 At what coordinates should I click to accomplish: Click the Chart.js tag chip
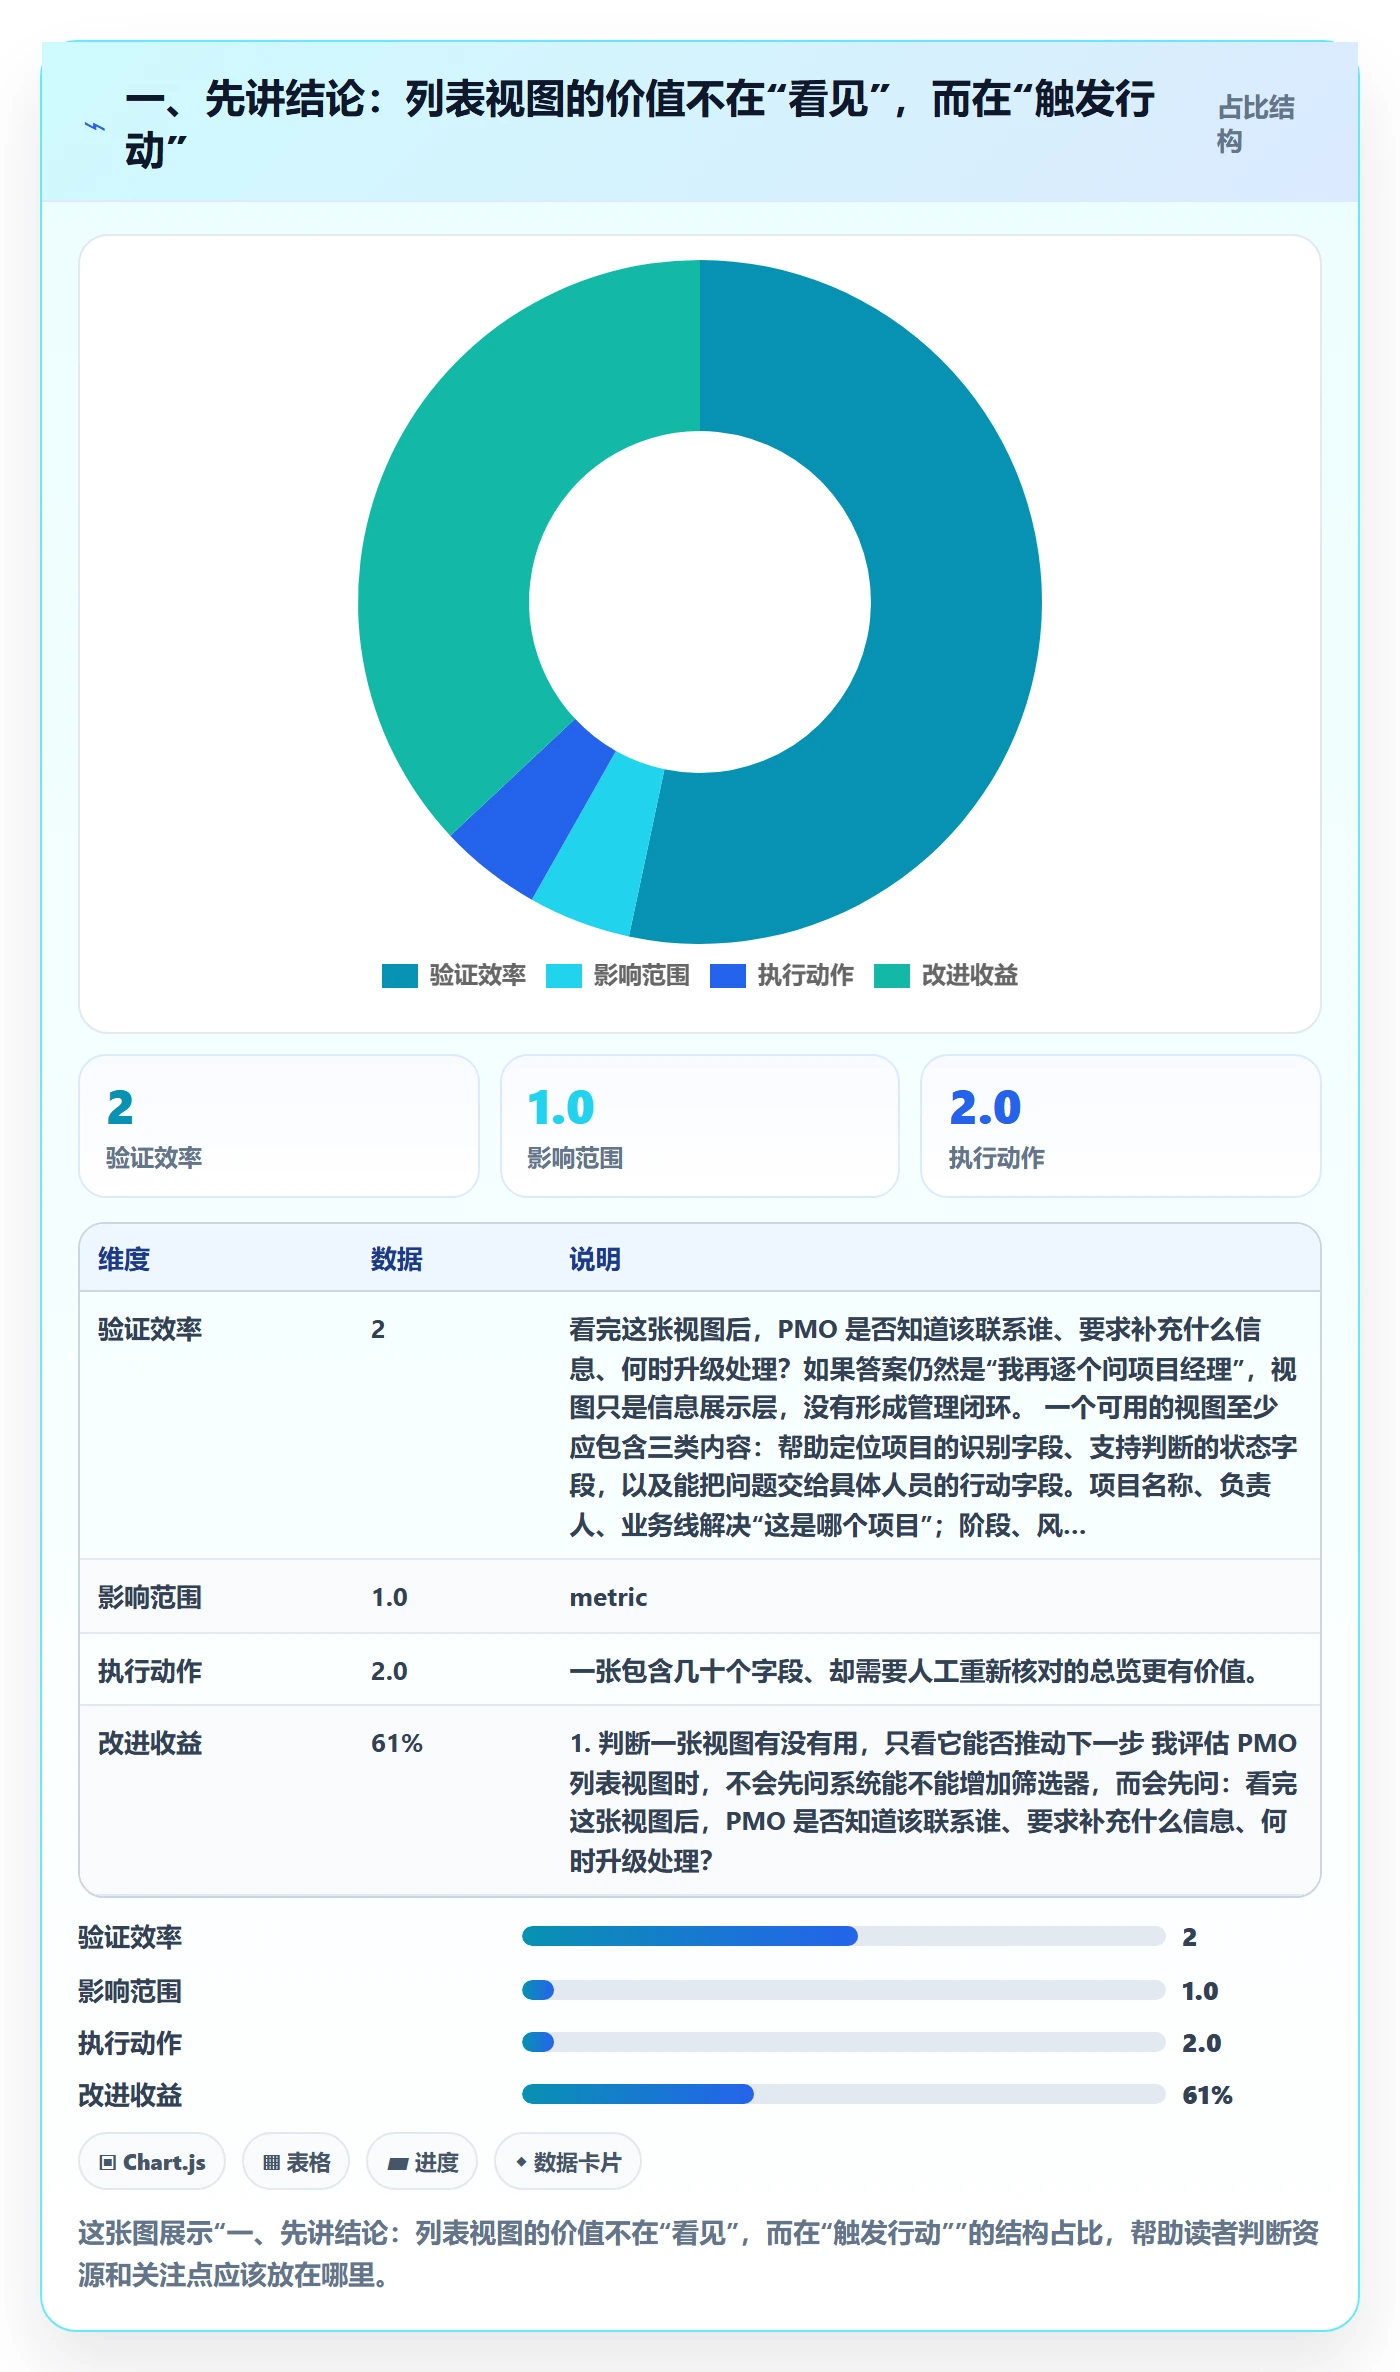[x=152, y=2162]
